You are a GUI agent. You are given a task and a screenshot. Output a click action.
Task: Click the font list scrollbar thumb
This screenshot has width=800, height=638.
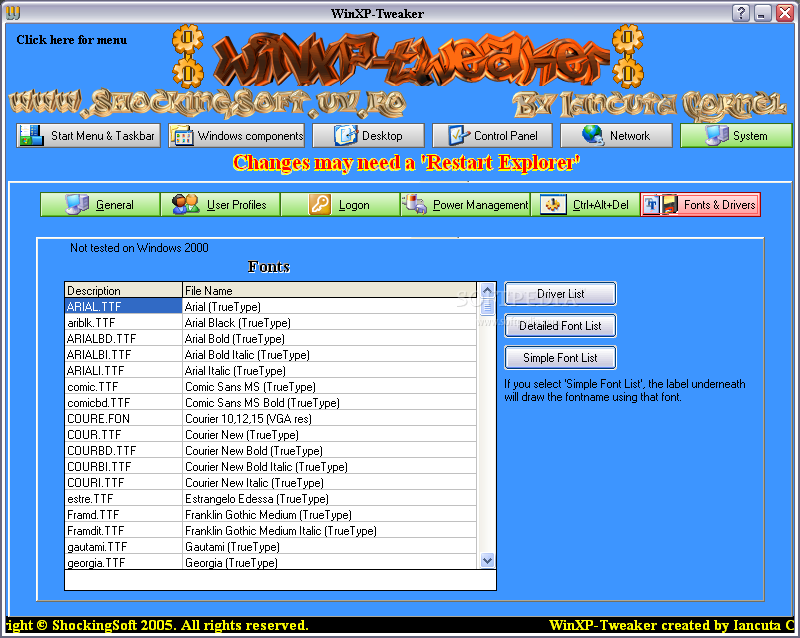click(x=487, y=306)
